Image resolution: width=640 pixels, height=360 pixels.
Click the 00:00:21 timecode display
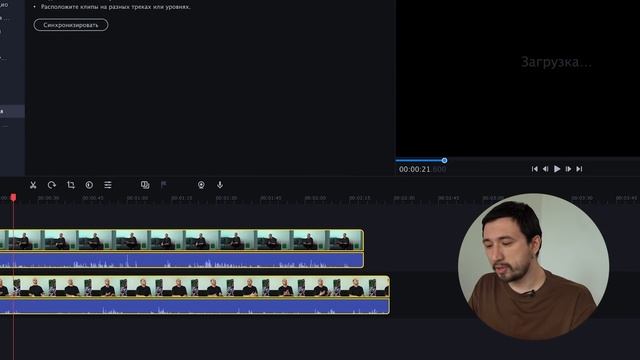422,169
